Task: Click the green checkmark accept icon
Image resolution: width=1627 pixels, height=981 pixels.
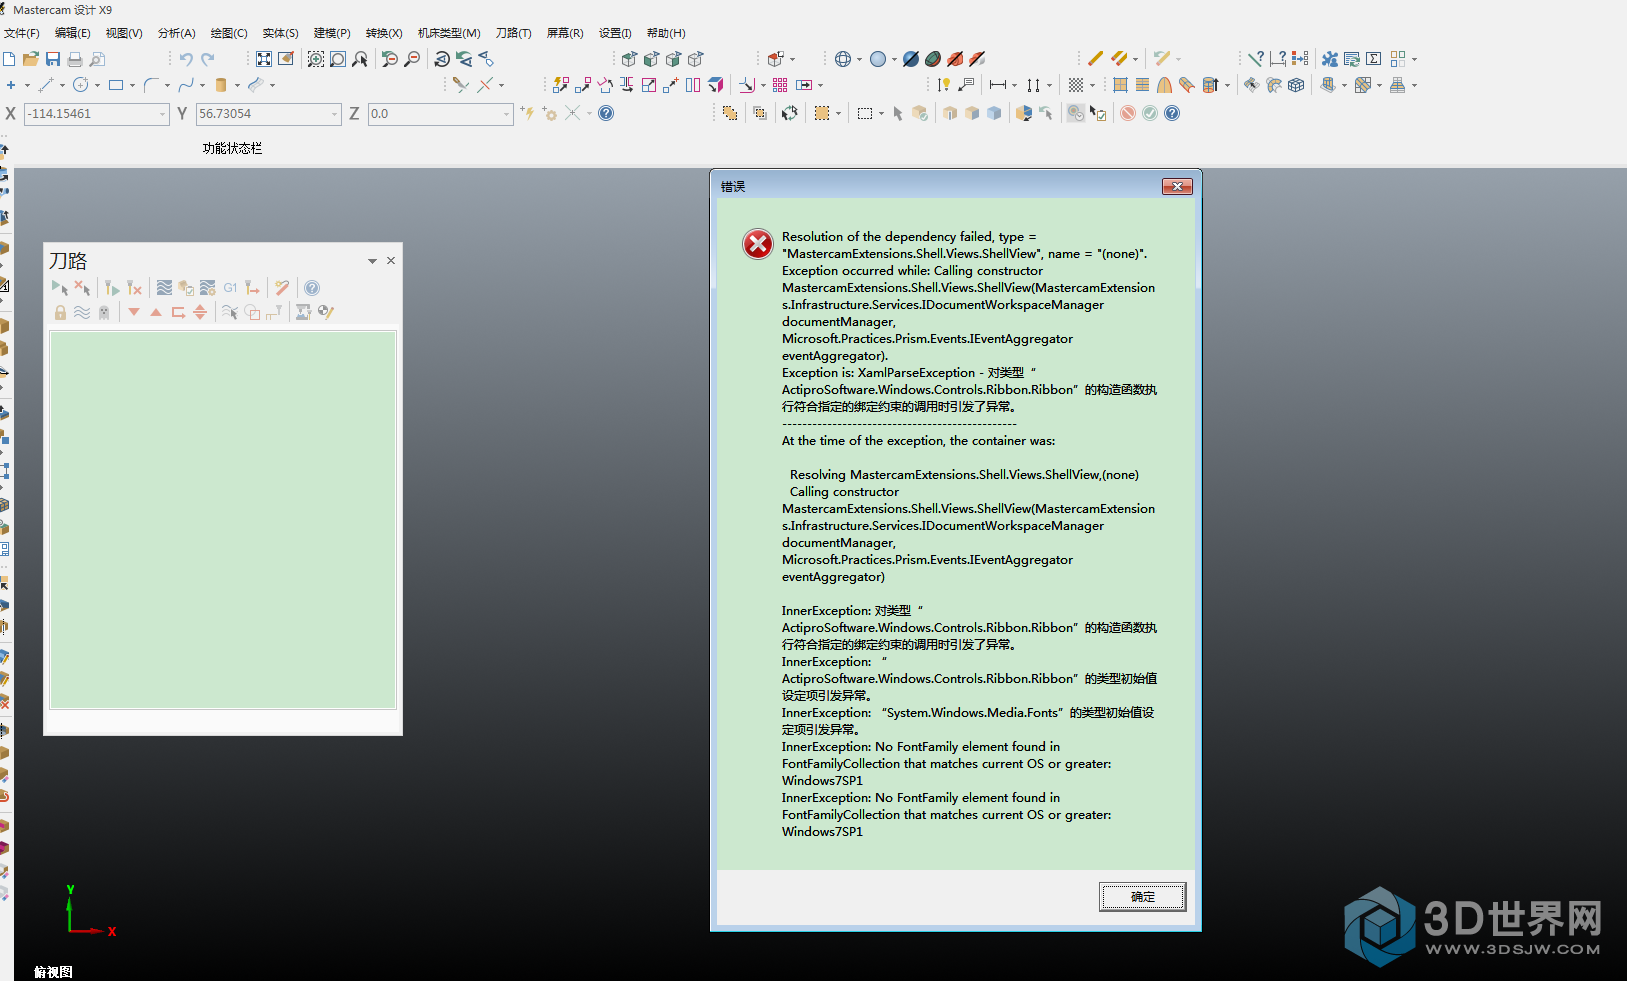Action: 1150,113
